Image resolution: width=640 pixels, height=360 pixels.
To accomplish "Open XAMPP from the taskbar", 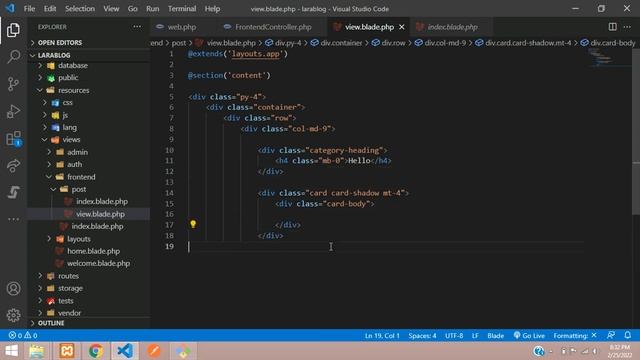I will 67,351.
